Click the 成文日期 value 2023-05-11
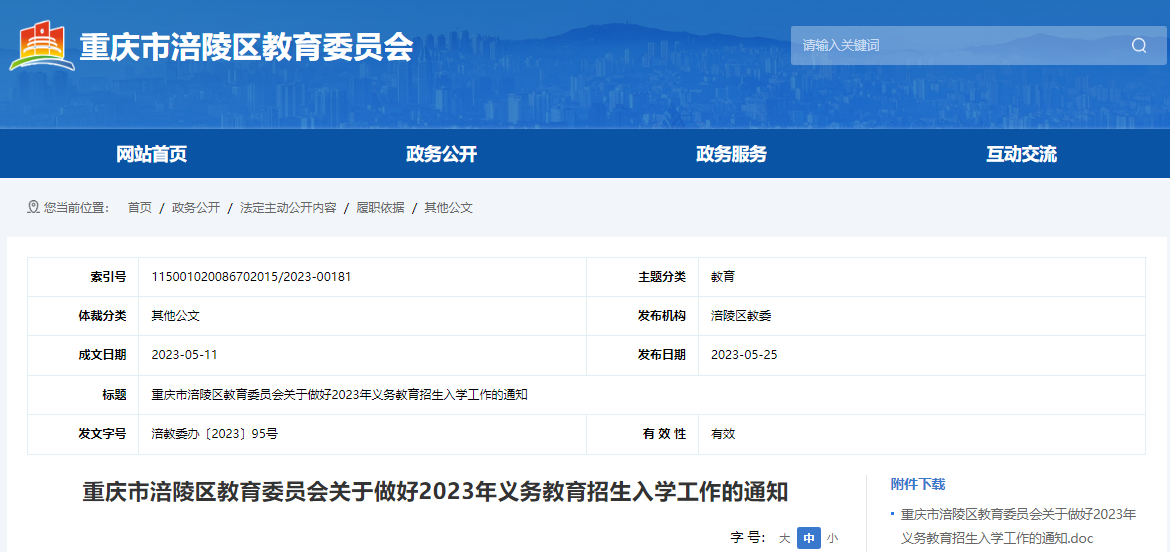The height and width of the screenshot is (552, 1170). click(x=184, y=354)
